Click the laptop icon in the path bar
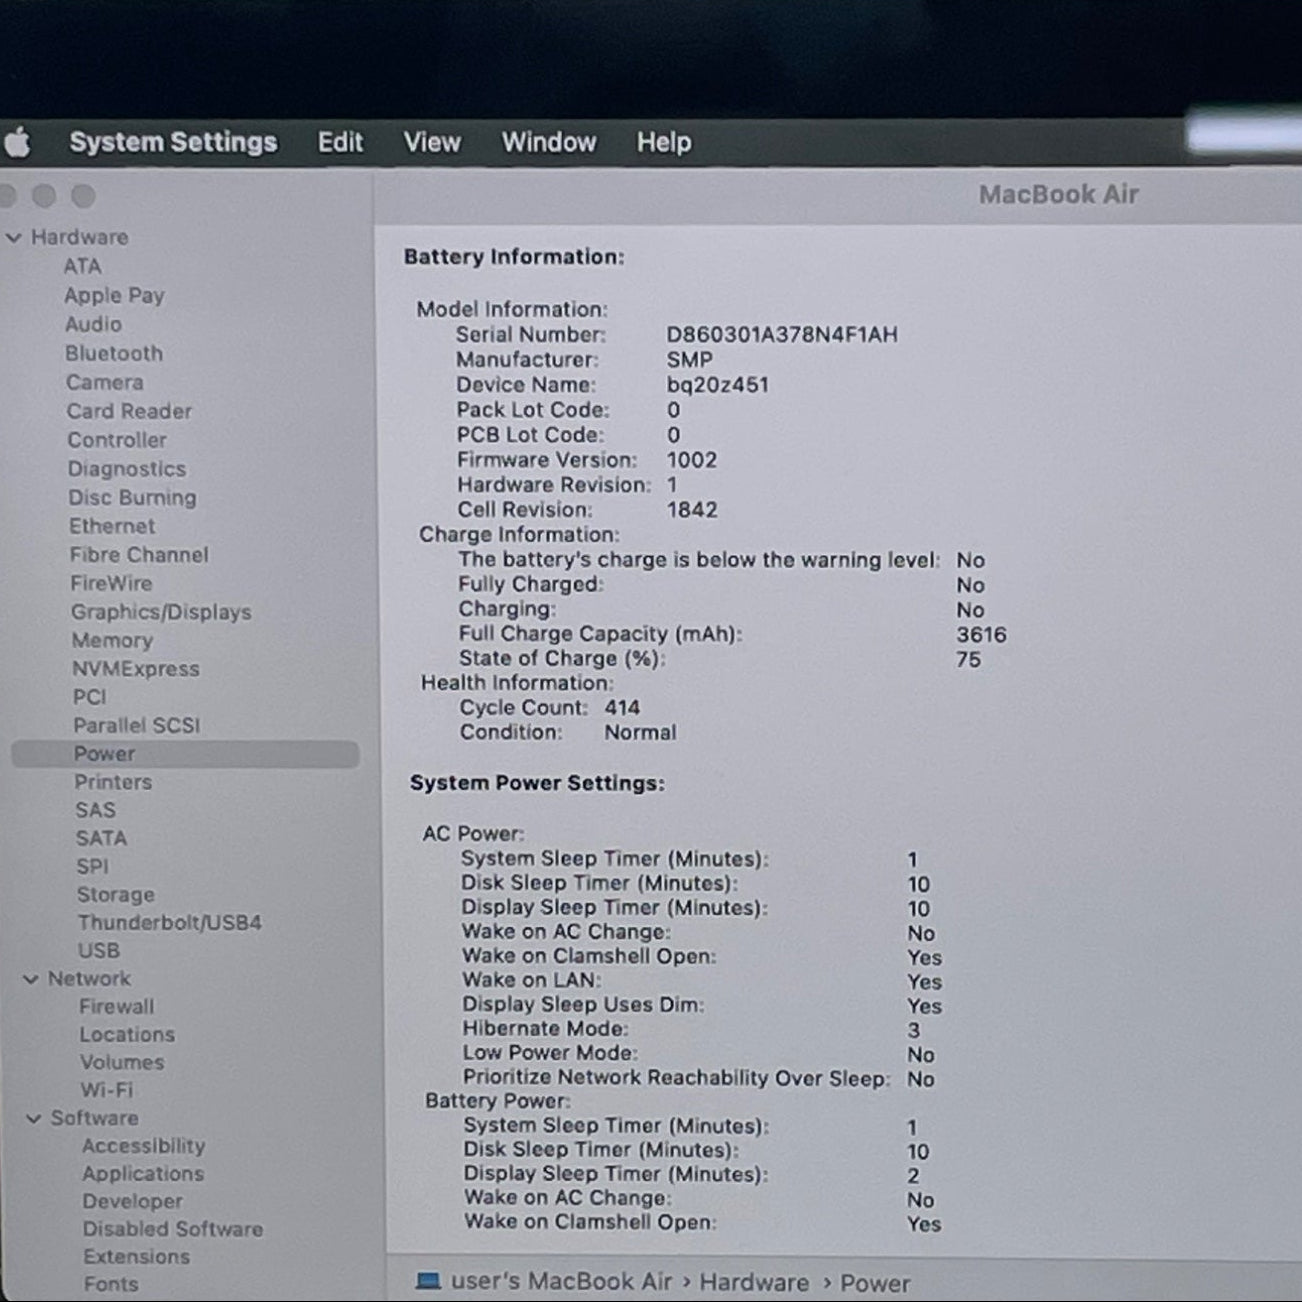This screenshot has height=1302, width=1302. [428, 1281]
